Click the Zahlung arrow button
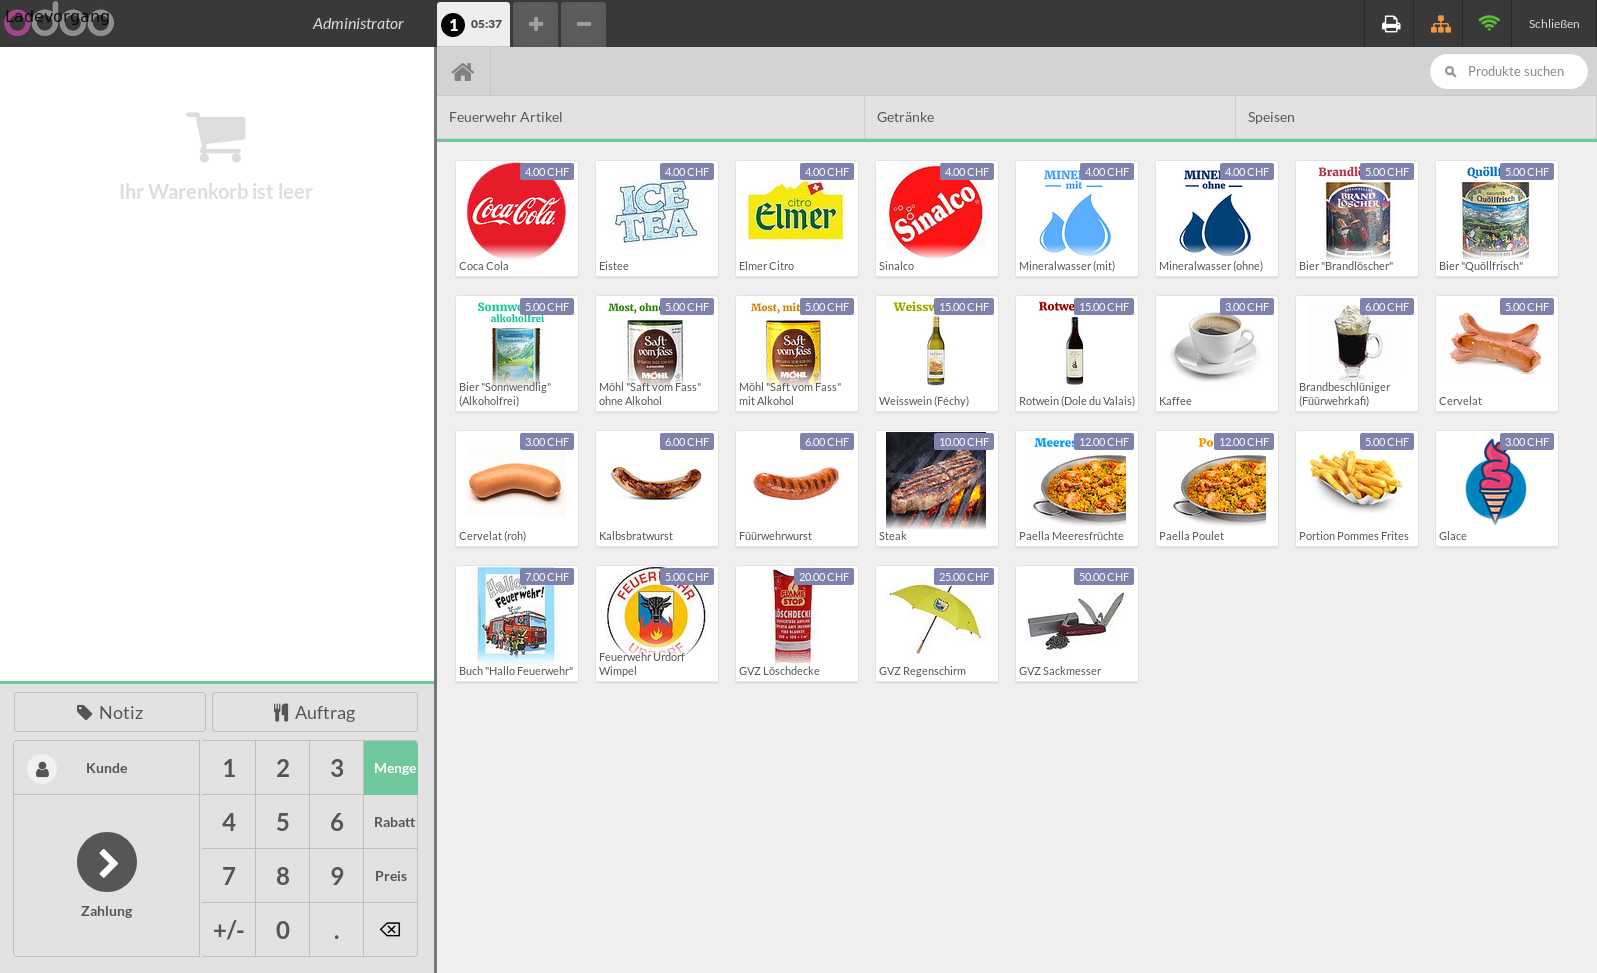This screenshot has width=1597, height=973. (107, 862)
